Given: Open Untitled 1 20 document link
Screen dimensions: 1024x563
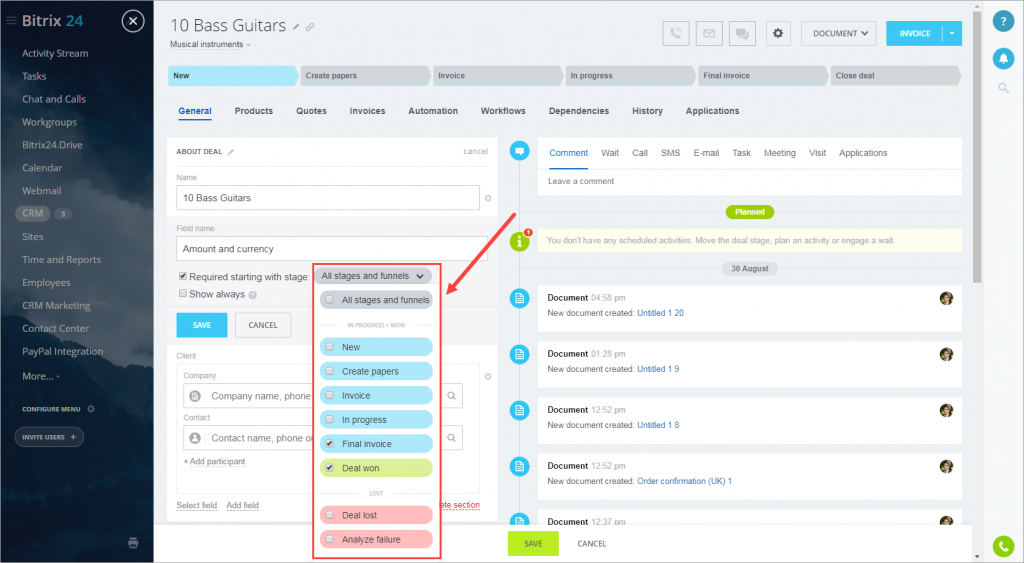Looking at the screenshot, I should click(660, 313).
